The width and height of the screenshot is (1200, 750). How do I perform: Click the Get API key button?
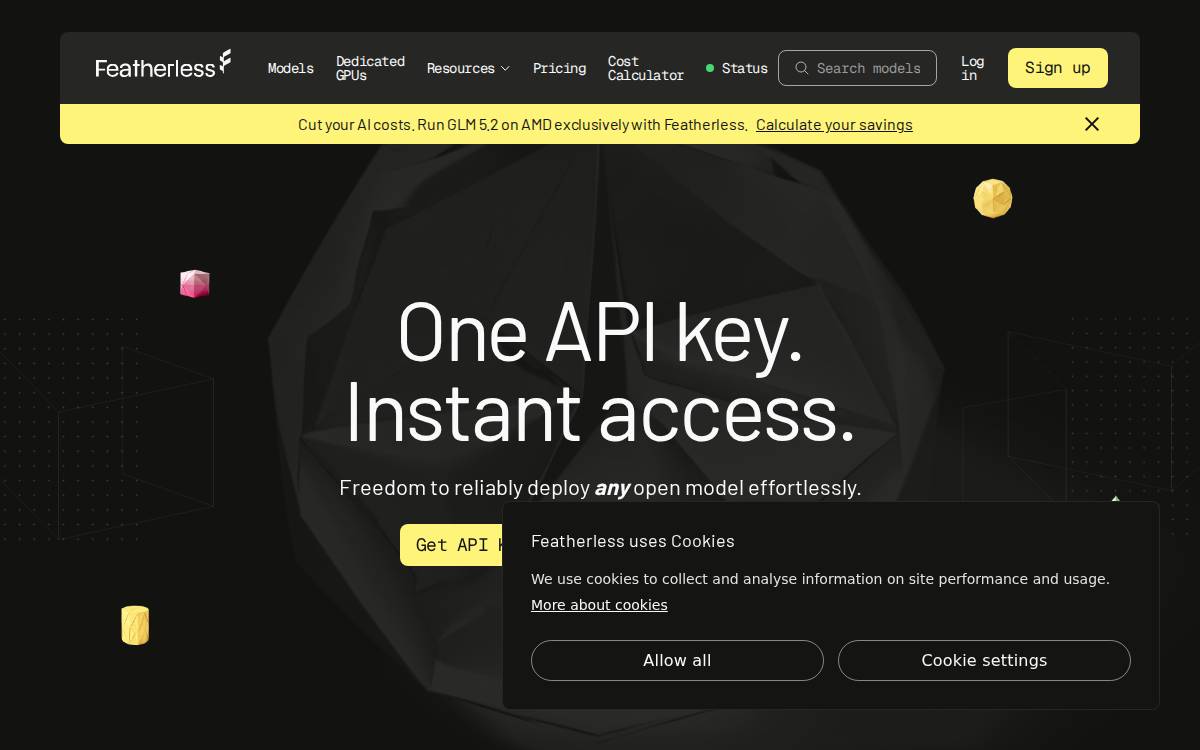451,545
